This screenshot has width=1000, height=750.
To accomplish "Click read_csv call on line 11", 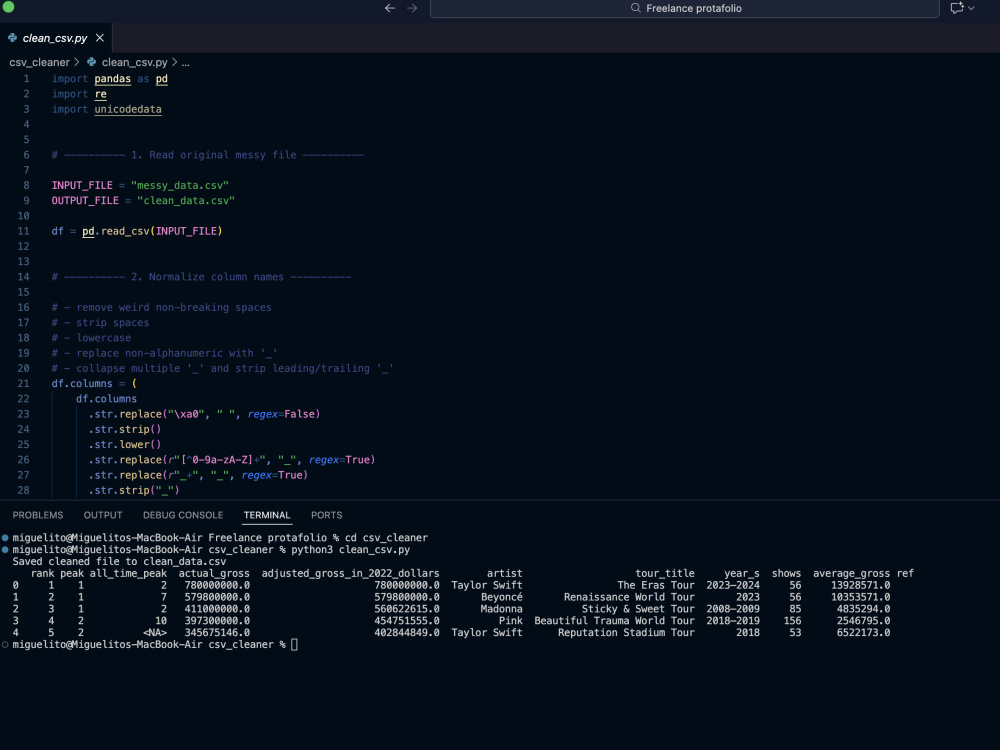I will click(125, 232).
